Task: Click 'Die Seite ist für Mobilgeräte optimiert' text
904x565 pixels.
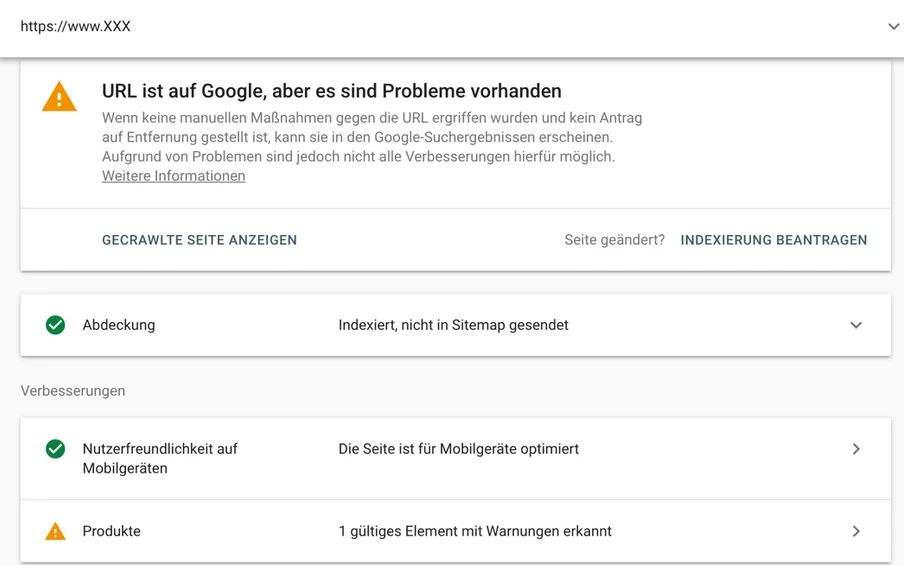Action: 458,449
